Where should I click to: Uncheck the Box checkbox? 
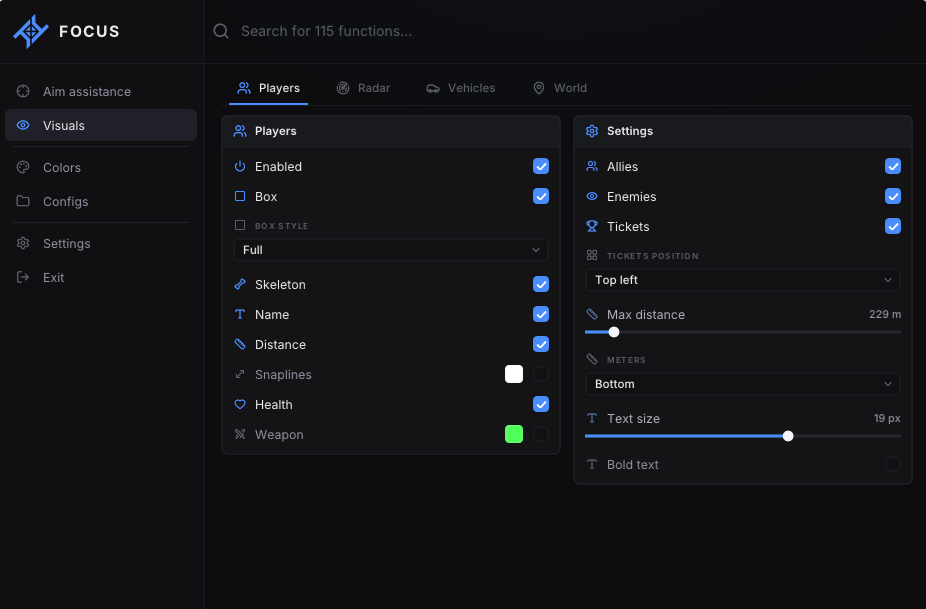[x=541, y=196]
